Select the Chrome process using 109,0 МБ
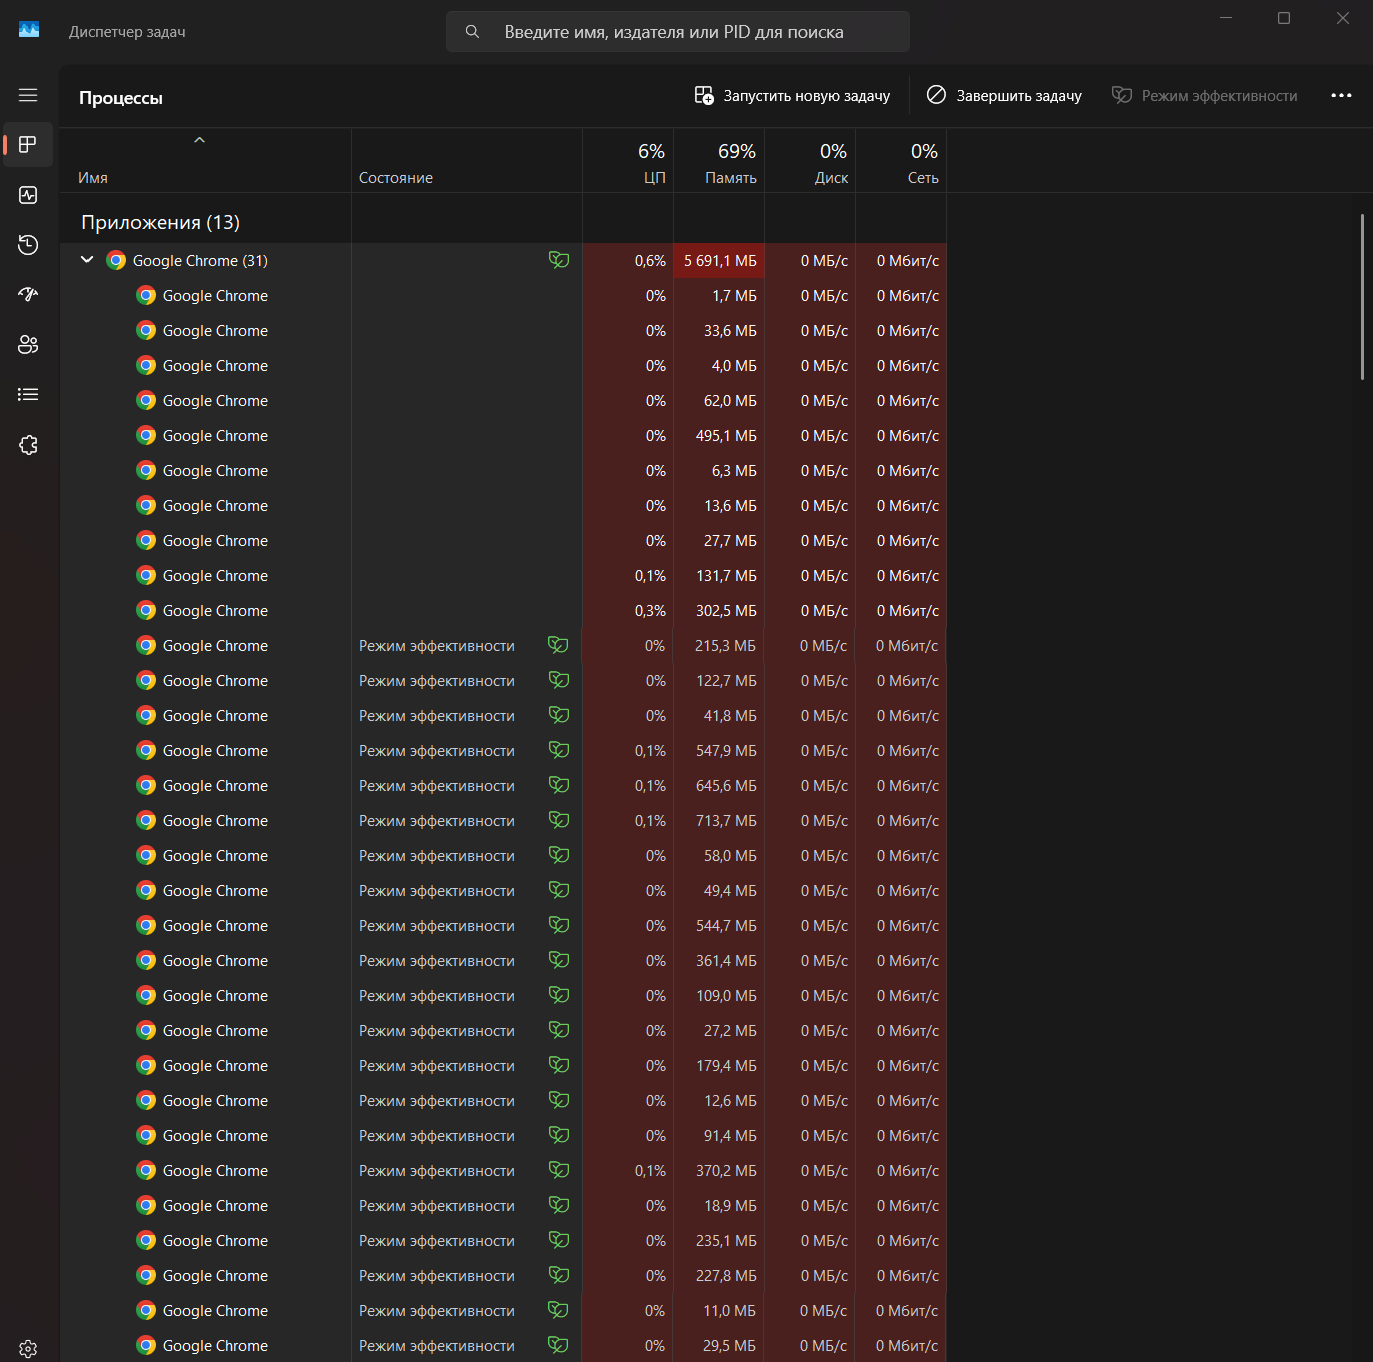The width and height of the screenshot is (1373, 1362). [504, 996]
